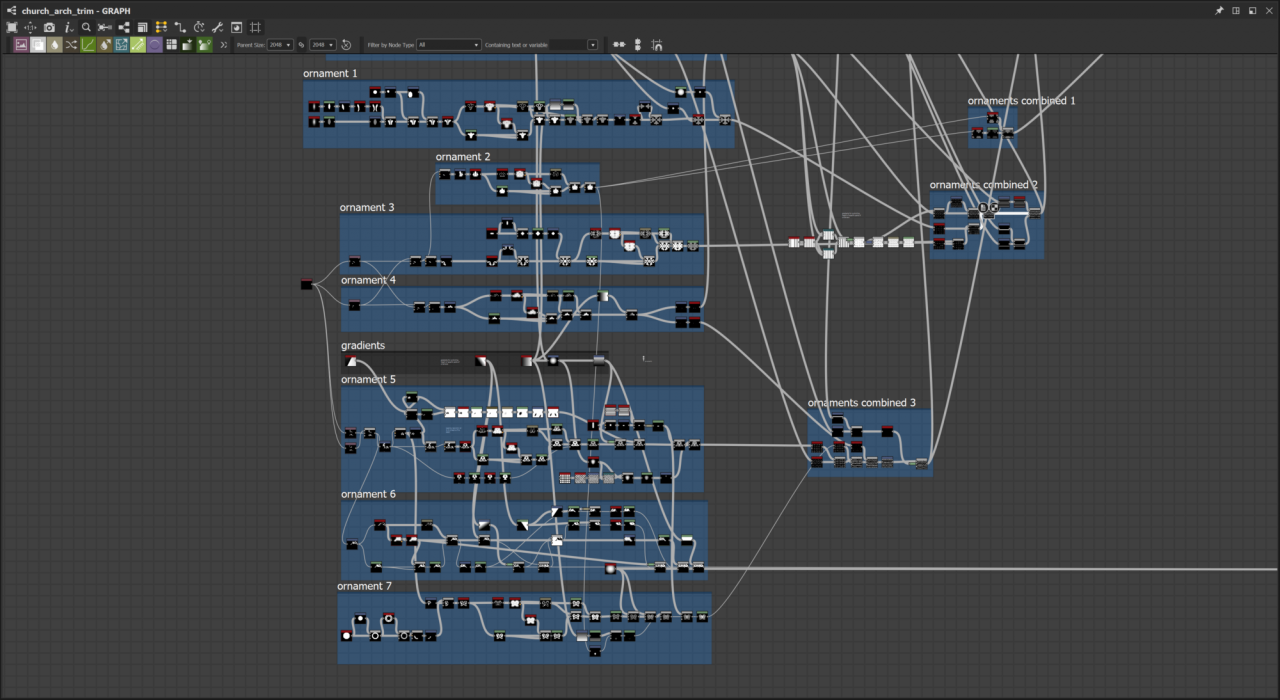Open the first Parent Size 2048 dropdown
The height and width of the screenshot is (700, 1280).
pos(280,45)
